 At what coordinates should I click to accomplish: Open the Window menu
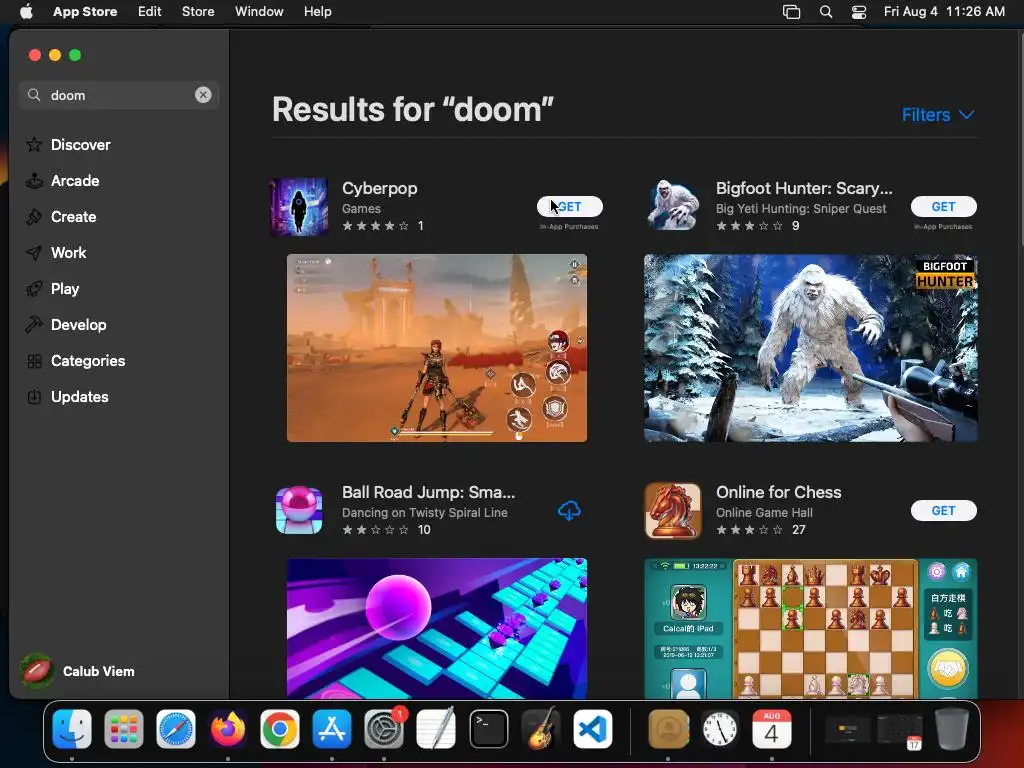(259, 12)
